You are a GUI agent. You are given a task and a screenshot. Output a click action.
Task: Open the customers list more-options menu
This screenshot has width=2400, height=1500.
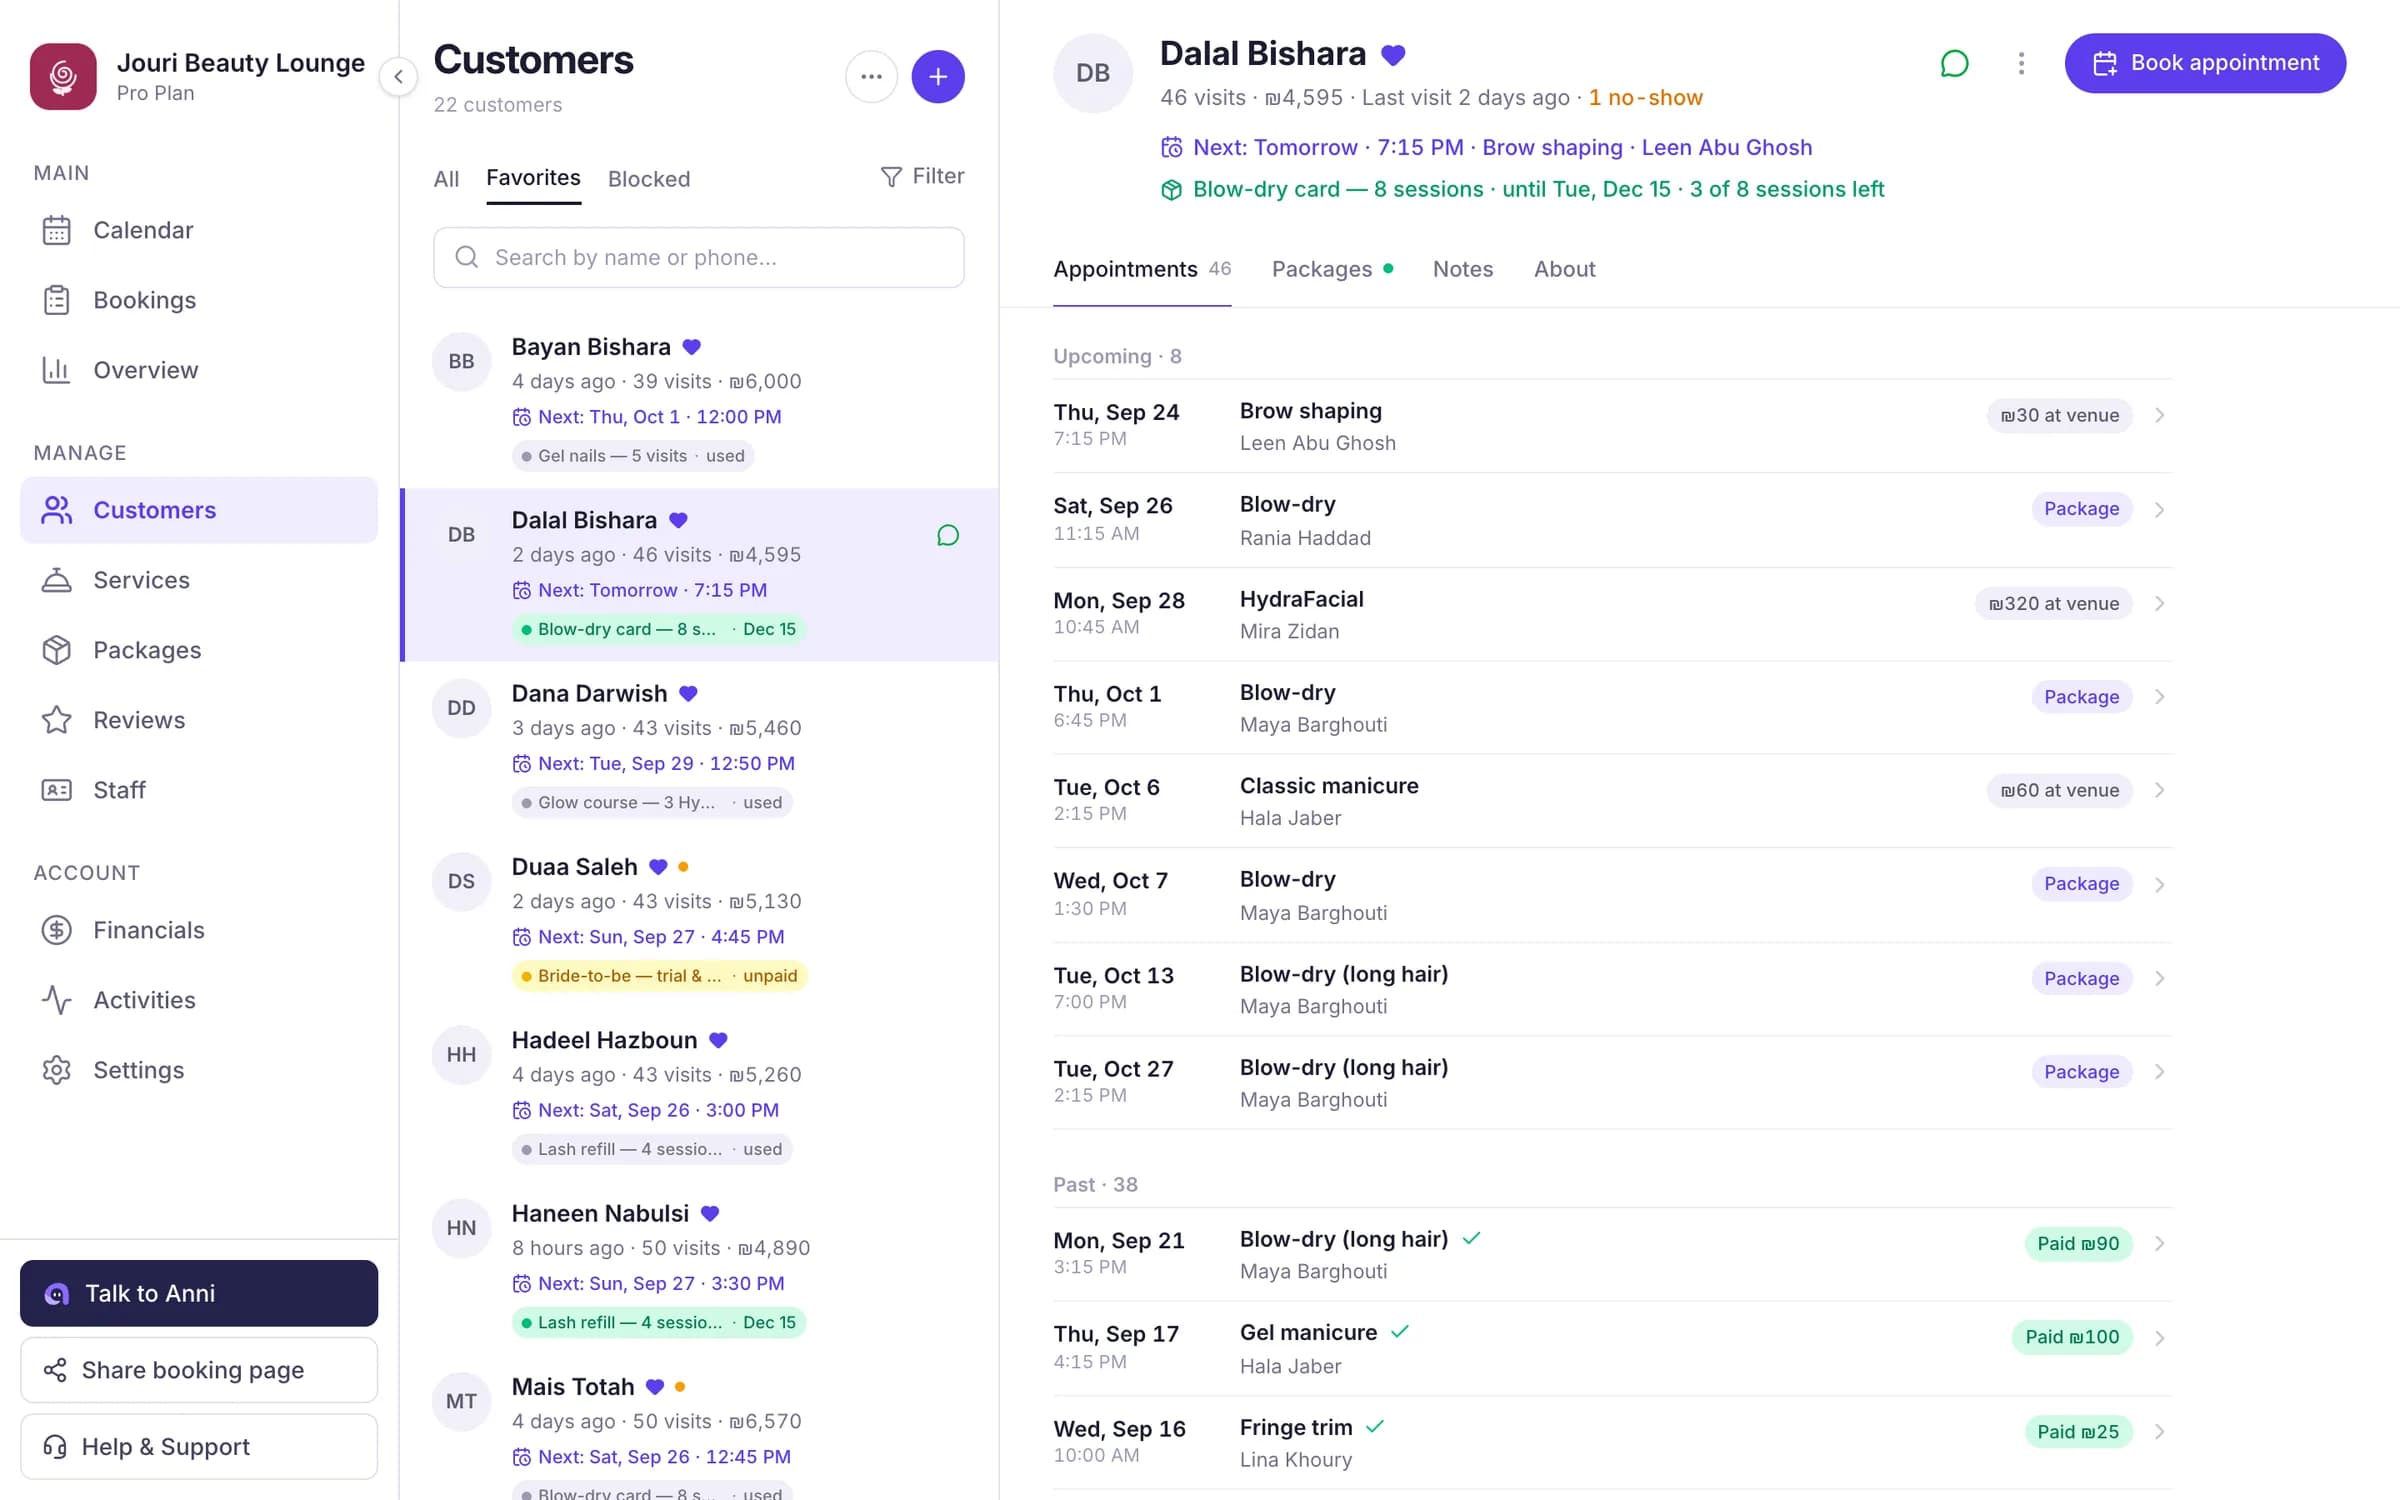[x=871, y=76]
